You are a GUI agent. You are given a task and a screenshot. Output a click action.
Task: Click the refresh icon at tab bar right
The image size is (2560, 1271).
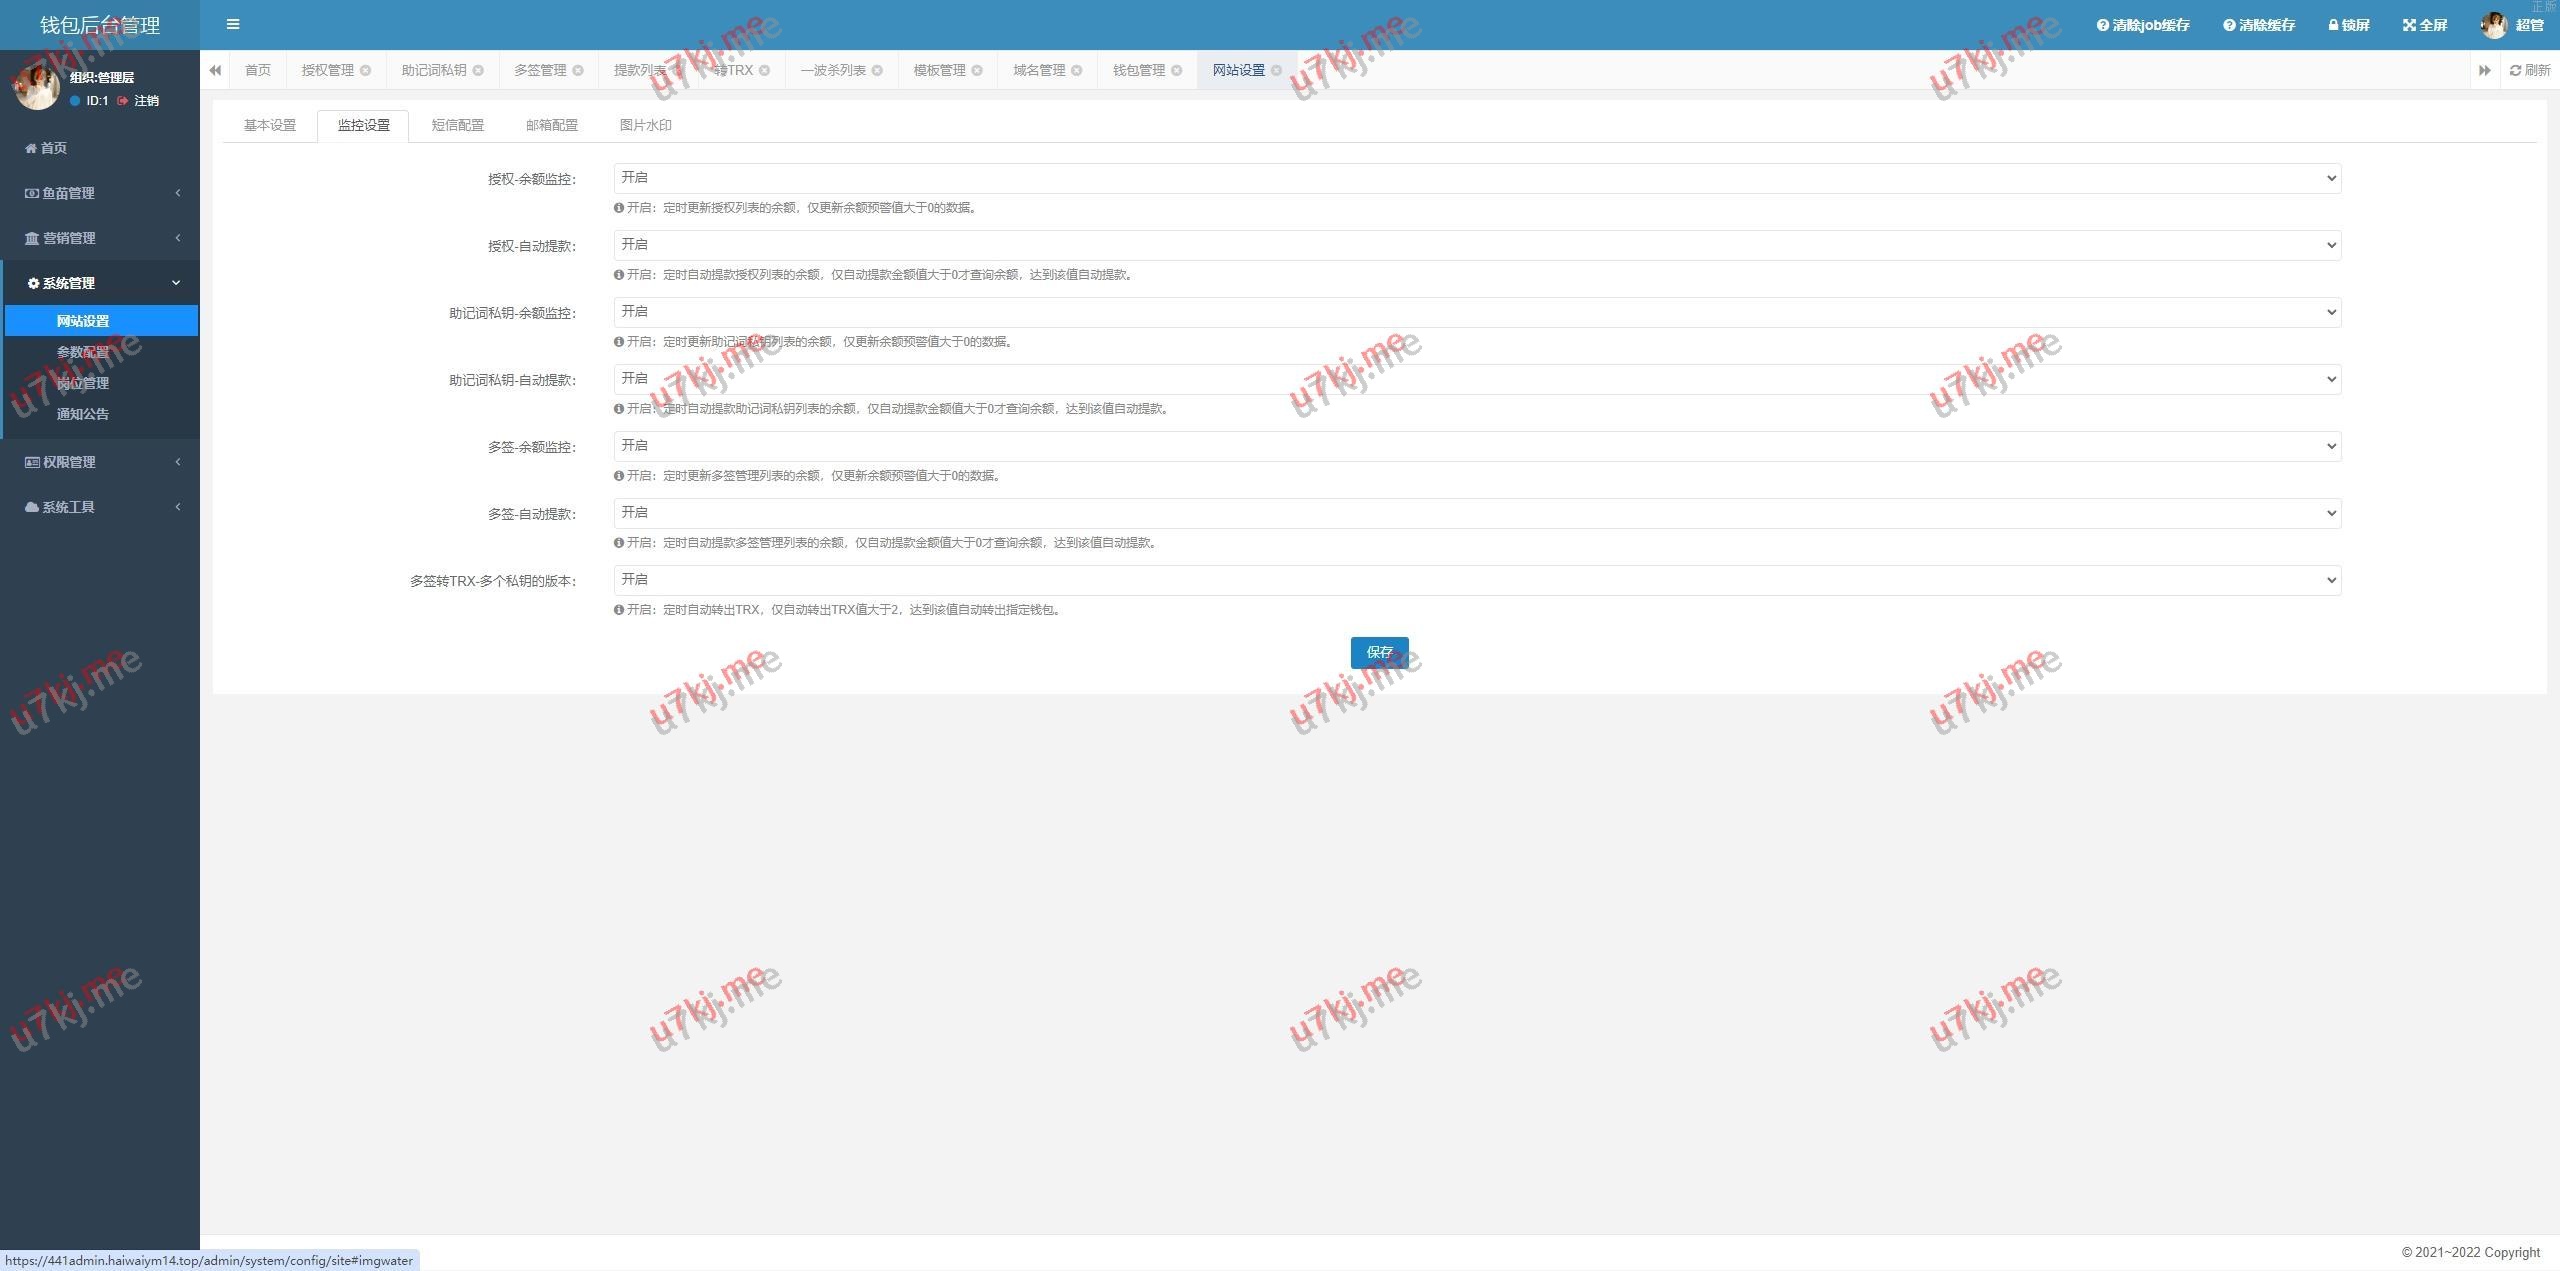click(2515, 70)
